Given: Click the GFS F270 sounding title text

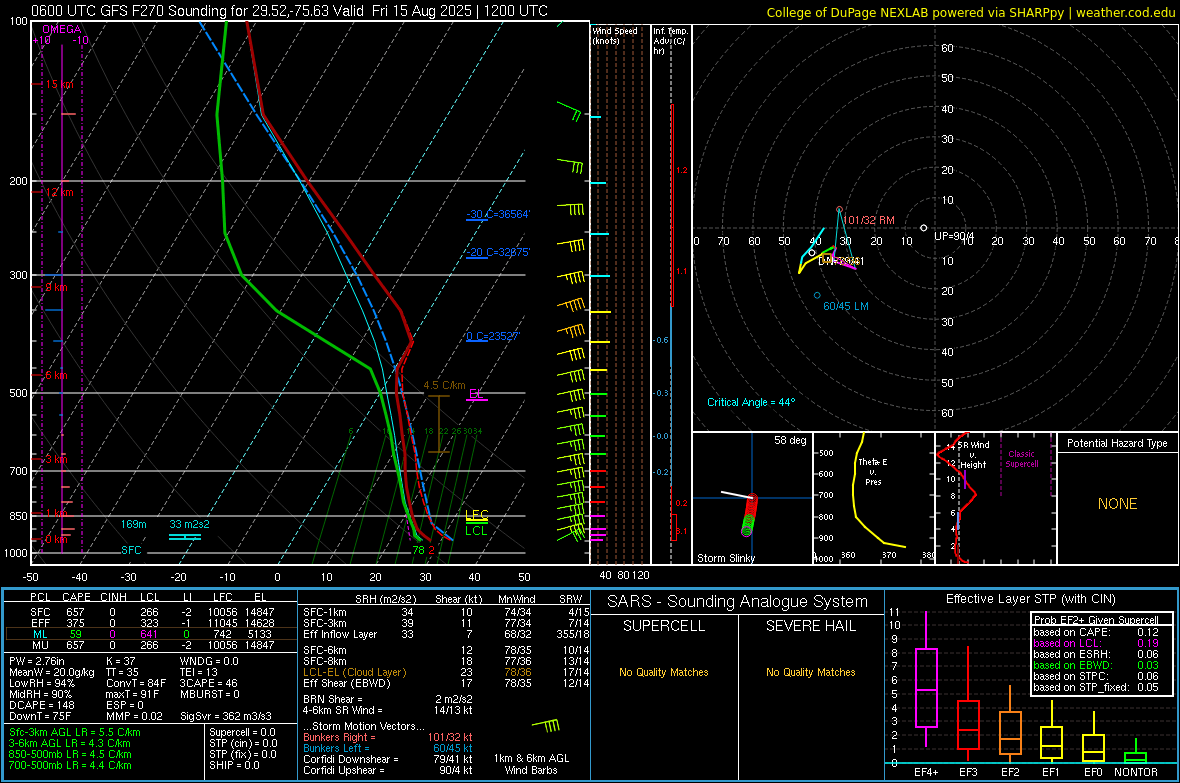Looking at the screenshot, I should (289, 11).
